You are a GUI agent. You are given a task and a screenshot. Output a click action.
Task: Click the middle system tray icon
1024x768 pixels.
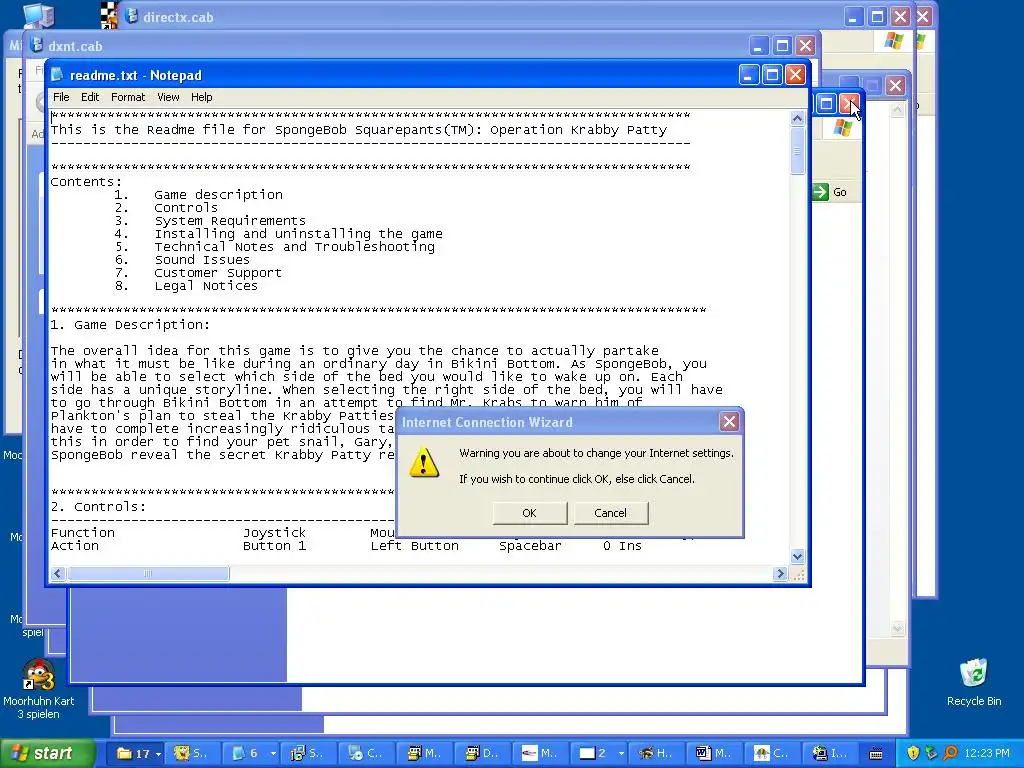tap(931, 754)
